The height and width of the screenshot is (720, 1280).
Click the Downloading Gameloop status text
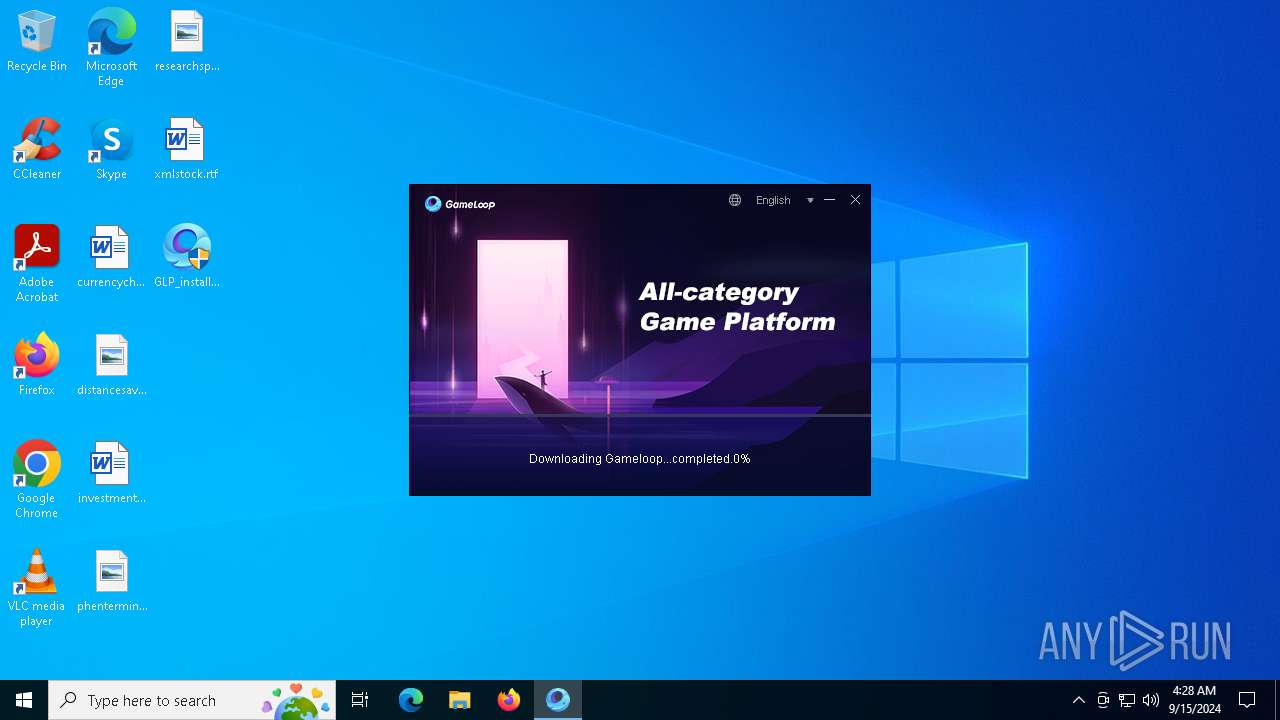click(640, 459)
